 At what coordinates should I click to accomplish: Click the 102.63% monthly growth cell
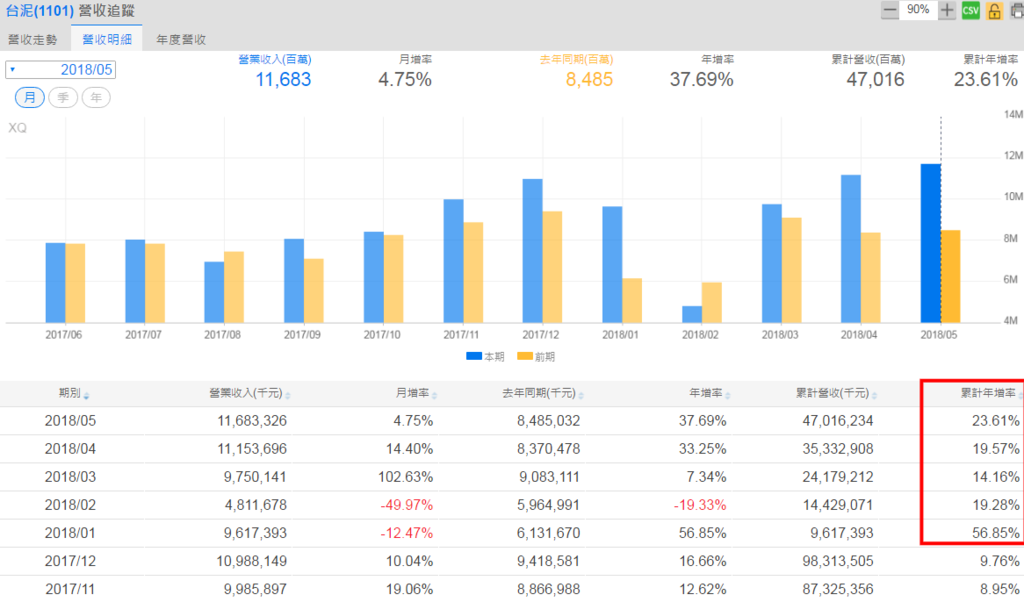pyautogui.click(x=405, y=477)
